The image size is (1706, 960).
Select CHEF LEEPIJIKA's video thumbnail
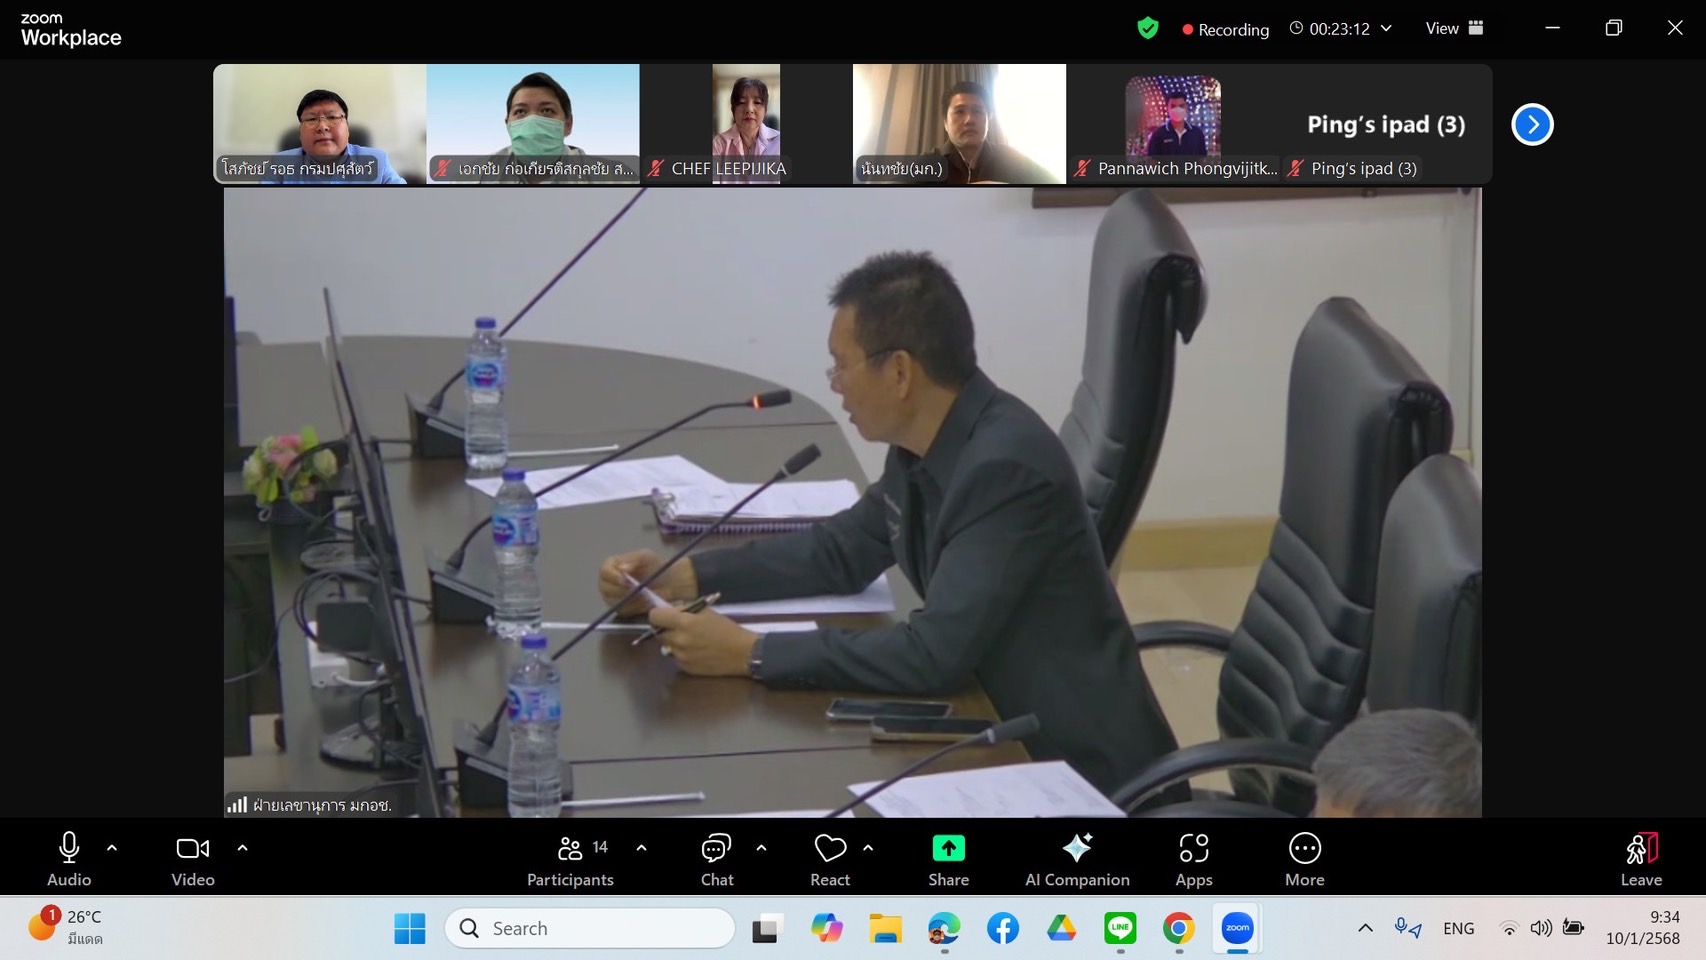[746, 123]
